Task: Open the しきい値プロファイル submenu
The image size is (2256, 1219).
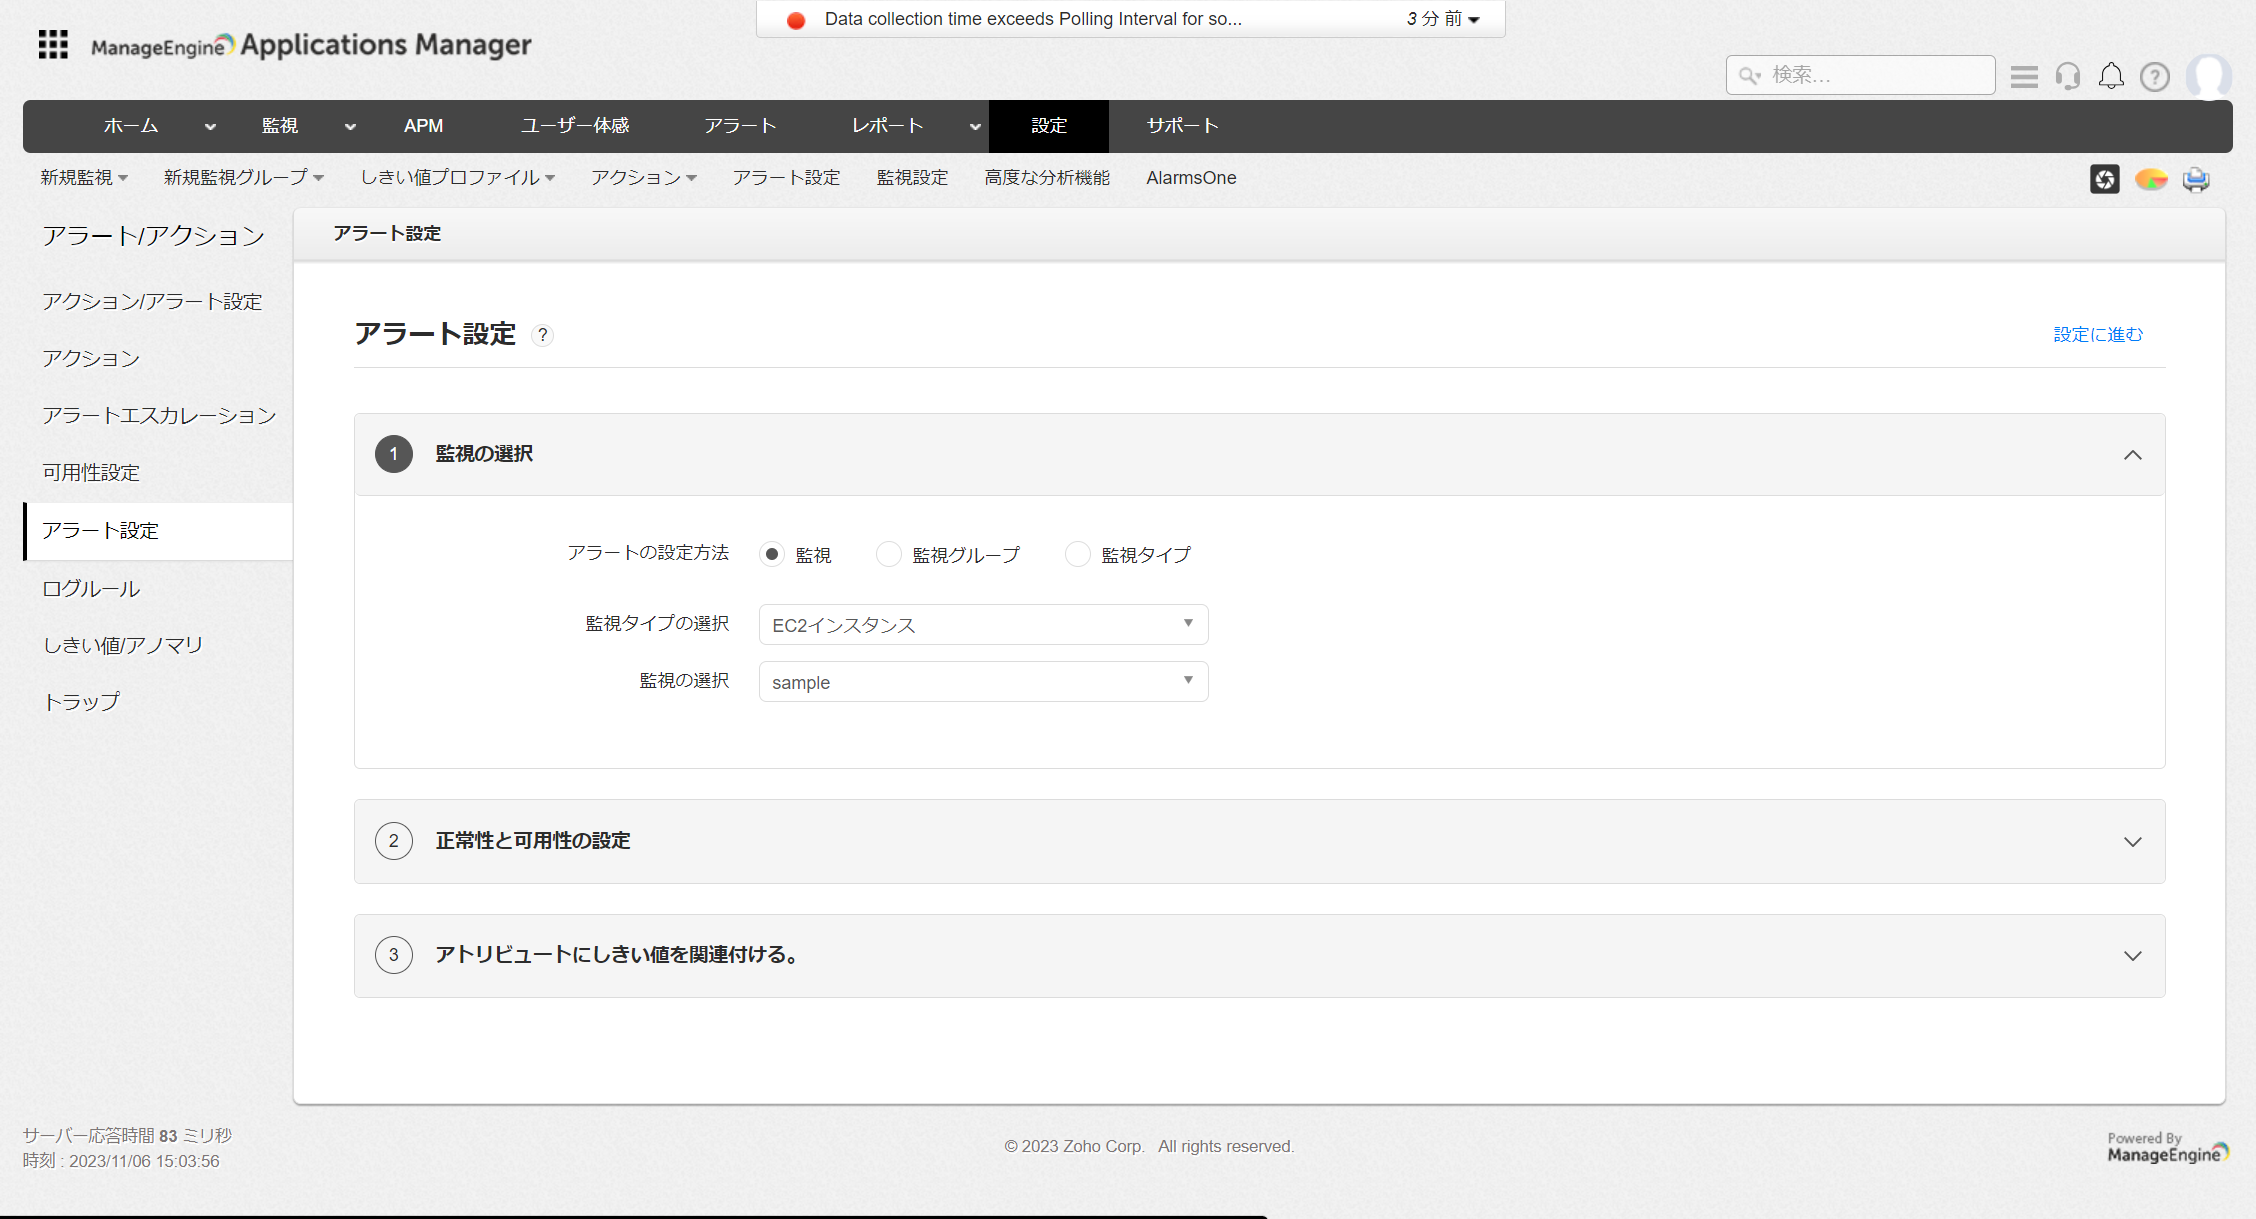Action: (457, 178)
